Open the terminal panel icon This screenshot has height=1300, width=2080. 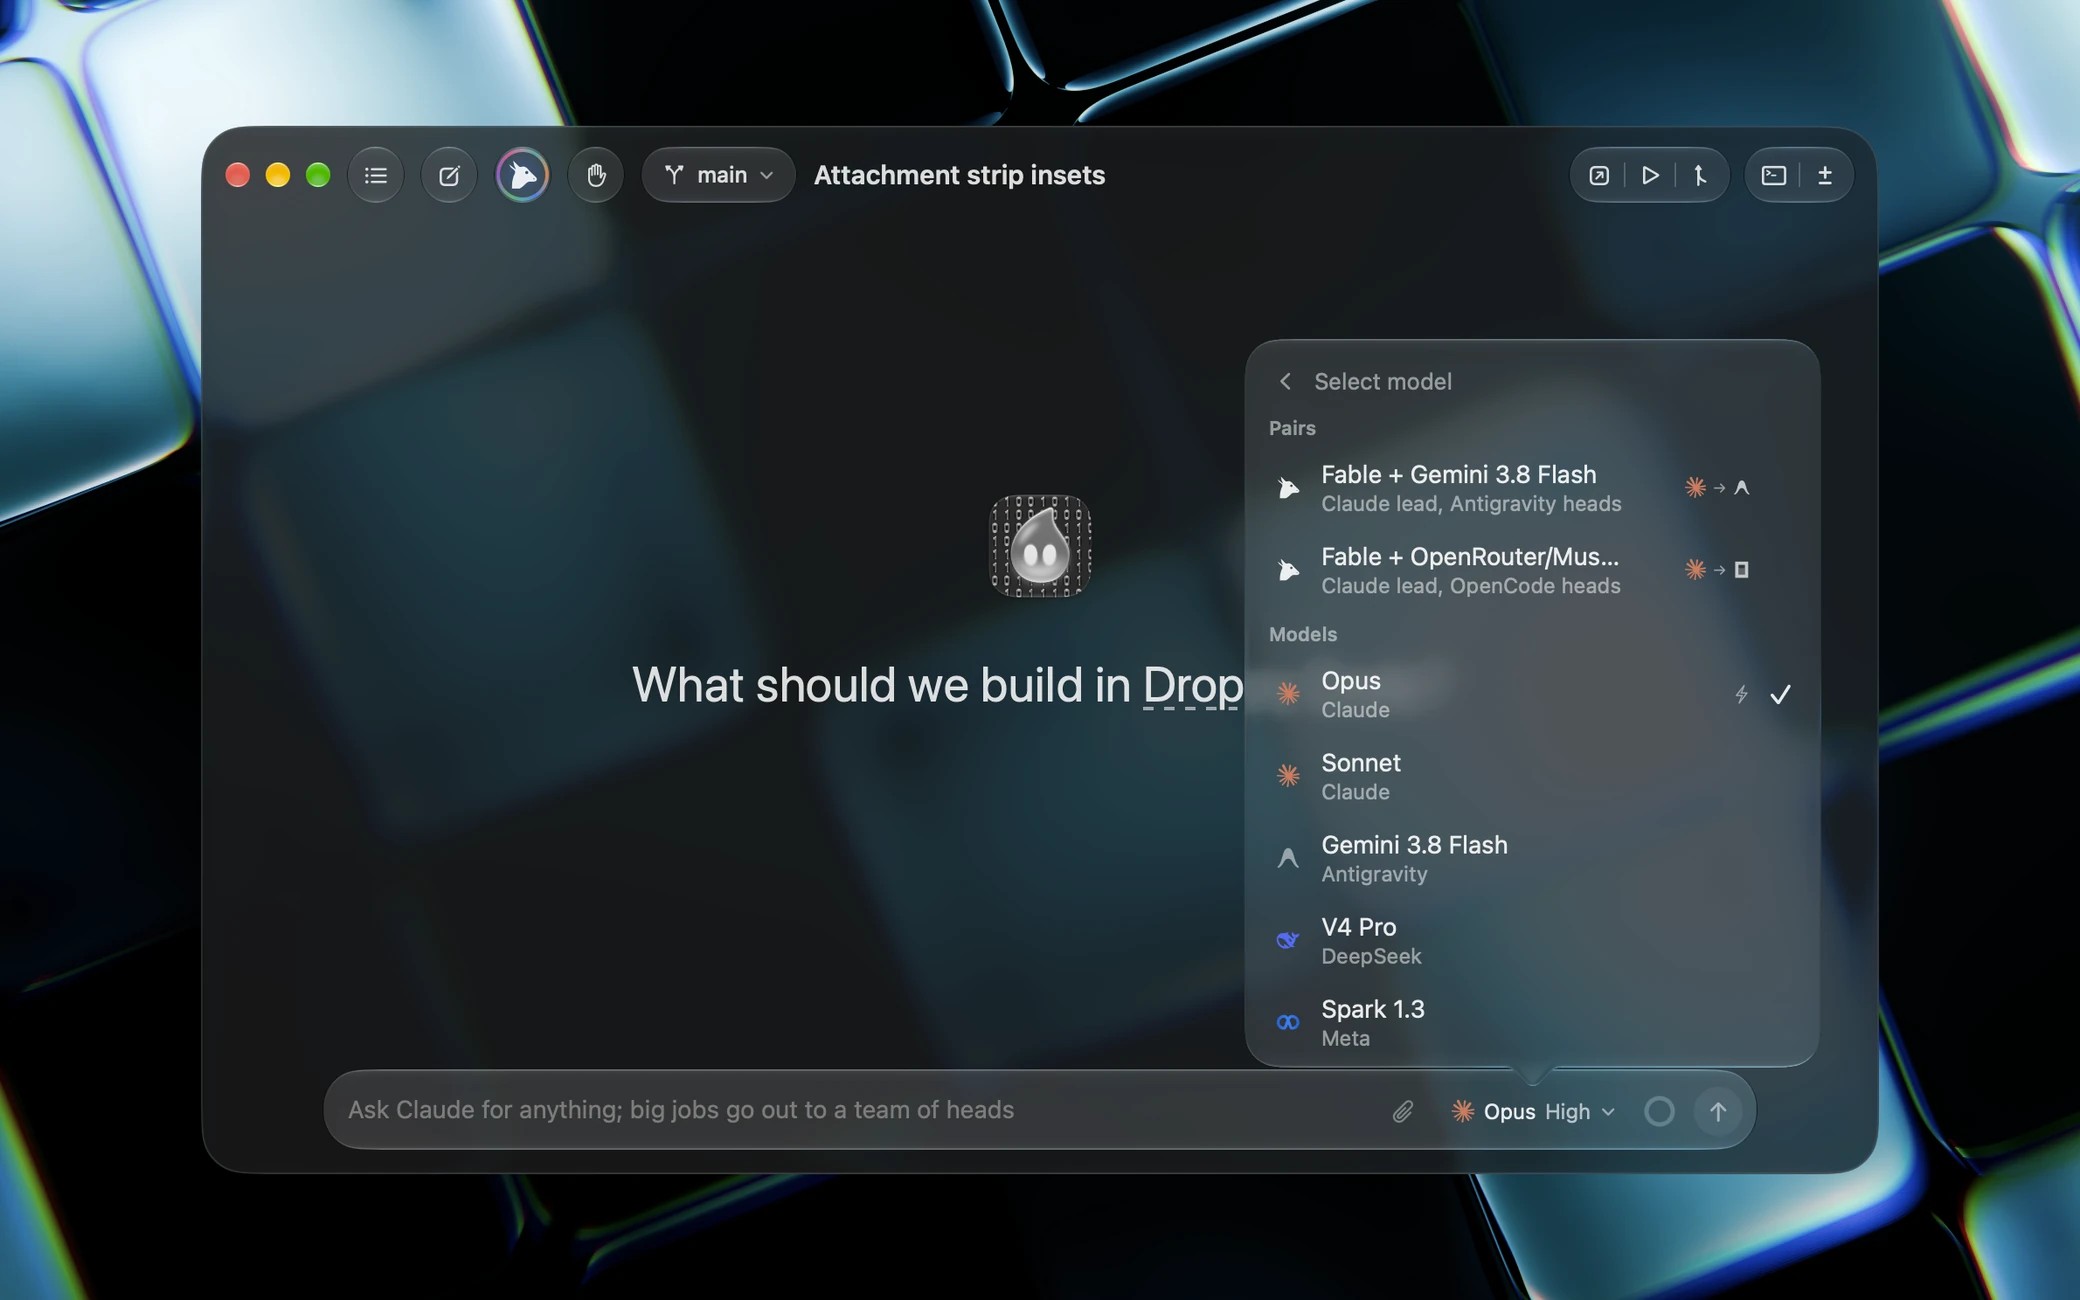pos(1773,175)
